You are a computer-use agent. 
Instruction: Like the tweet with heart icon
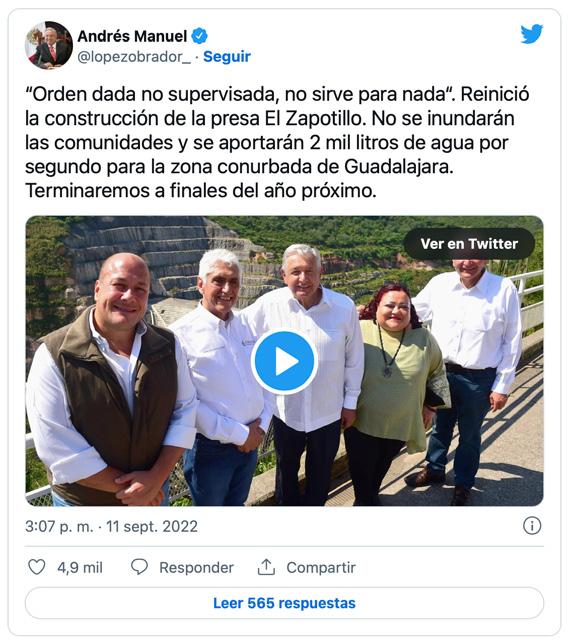click(36, 567)
